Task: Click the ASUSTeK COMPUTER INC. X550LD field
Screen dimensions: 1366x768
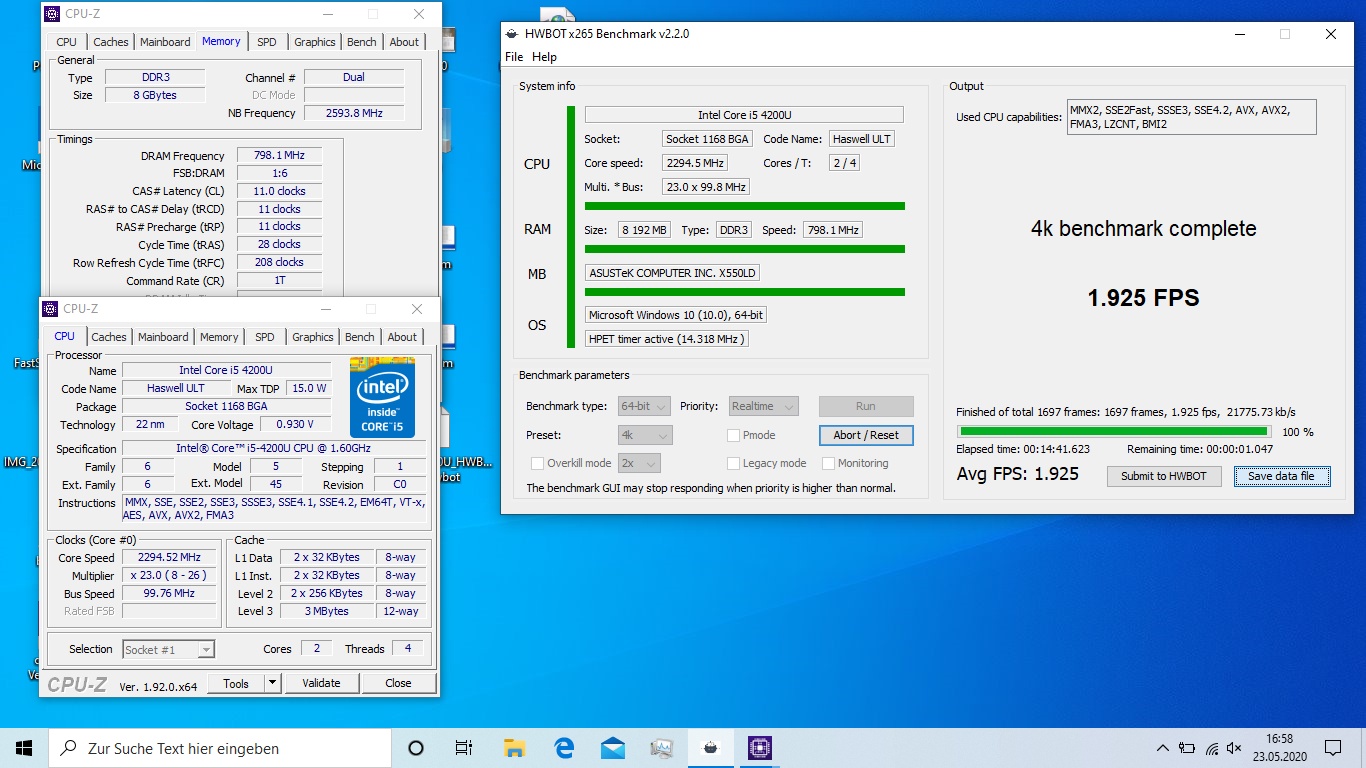Action: pos(672,273)
